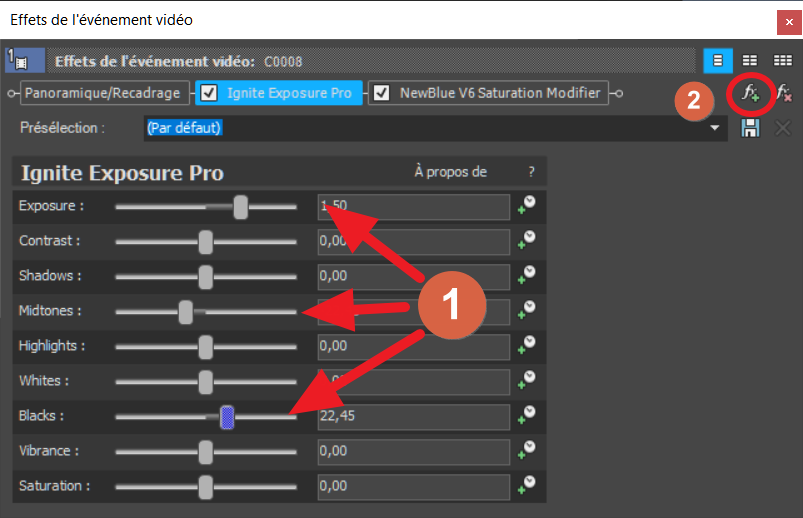Click the Blacks value field showing 22,45
The height and width of the screenshot is (518, 803).
414,417
